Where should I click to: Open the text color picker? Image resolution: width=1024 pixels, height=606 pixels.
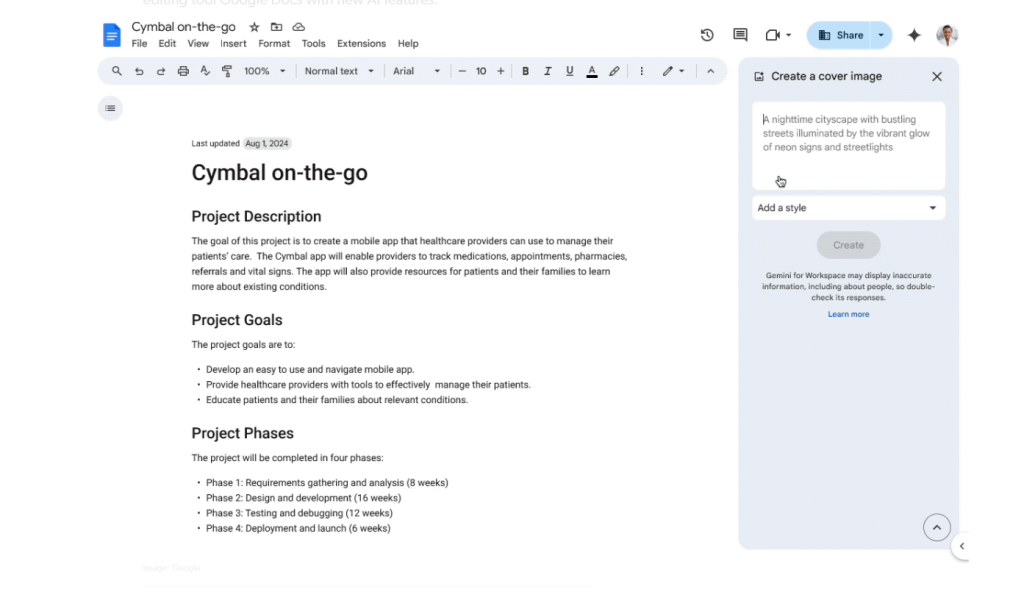591,71
